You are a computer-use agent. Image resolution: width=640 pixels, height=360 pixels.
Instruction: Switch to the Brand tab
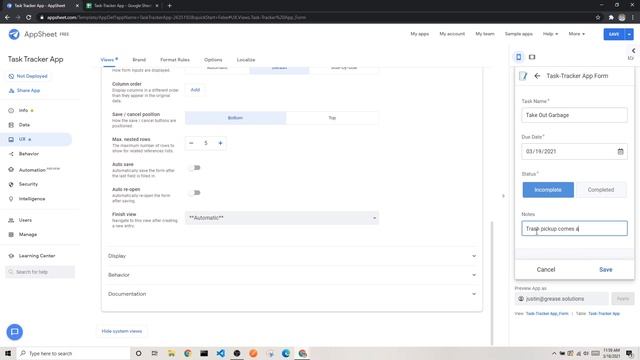[x=139, y=60]
